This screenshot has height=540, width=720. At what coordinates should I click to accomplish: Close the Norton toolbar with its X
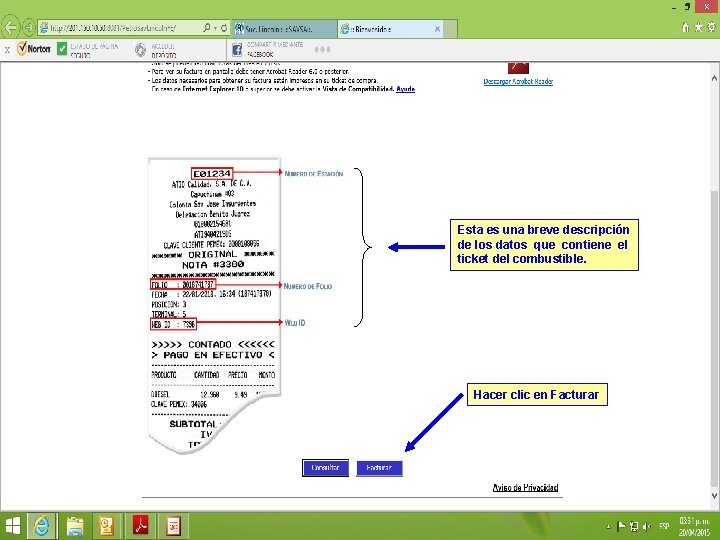[x=7, y=50]
